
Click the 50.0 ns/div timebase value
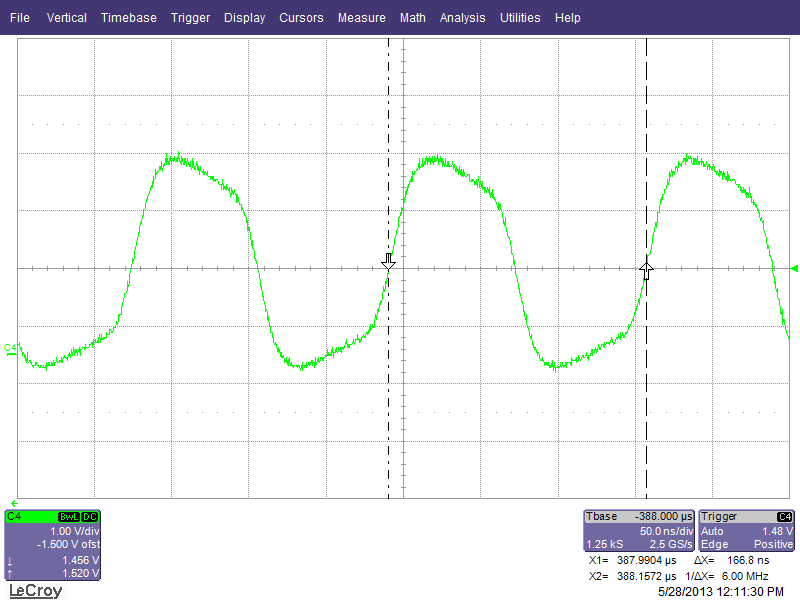[666, 531]
